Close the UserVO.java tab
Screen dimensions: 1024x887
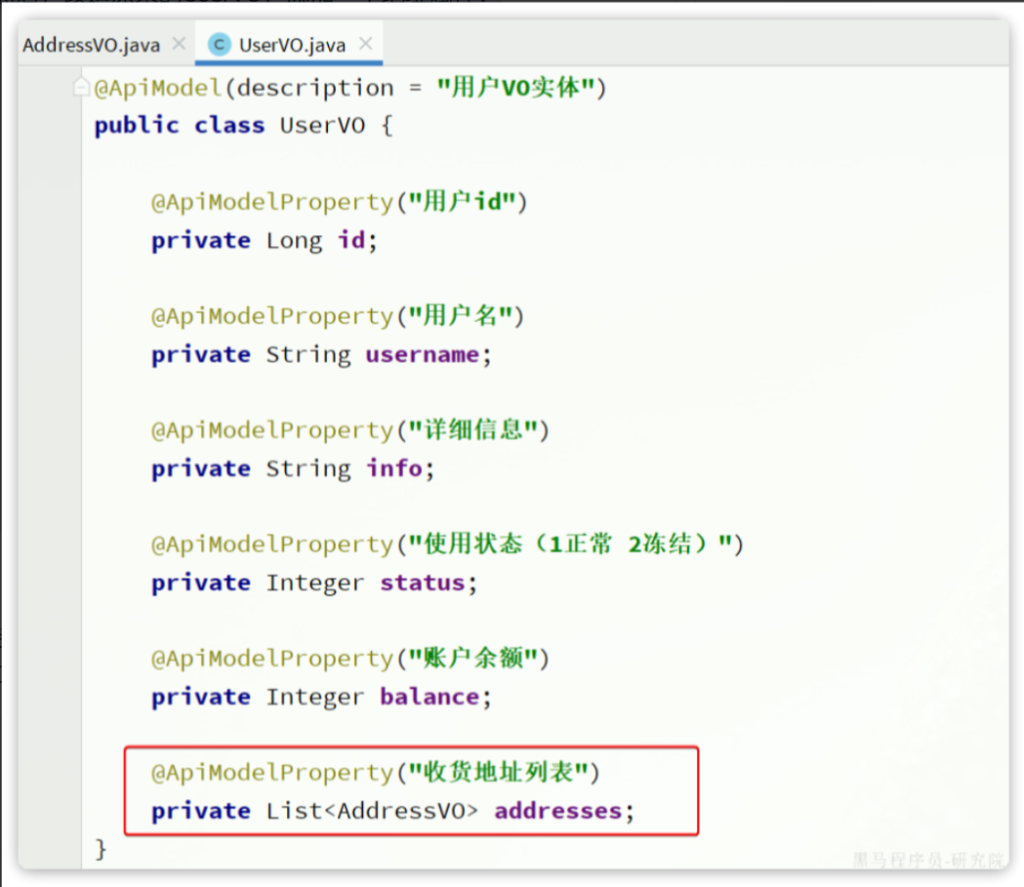(x=365, y=44)
